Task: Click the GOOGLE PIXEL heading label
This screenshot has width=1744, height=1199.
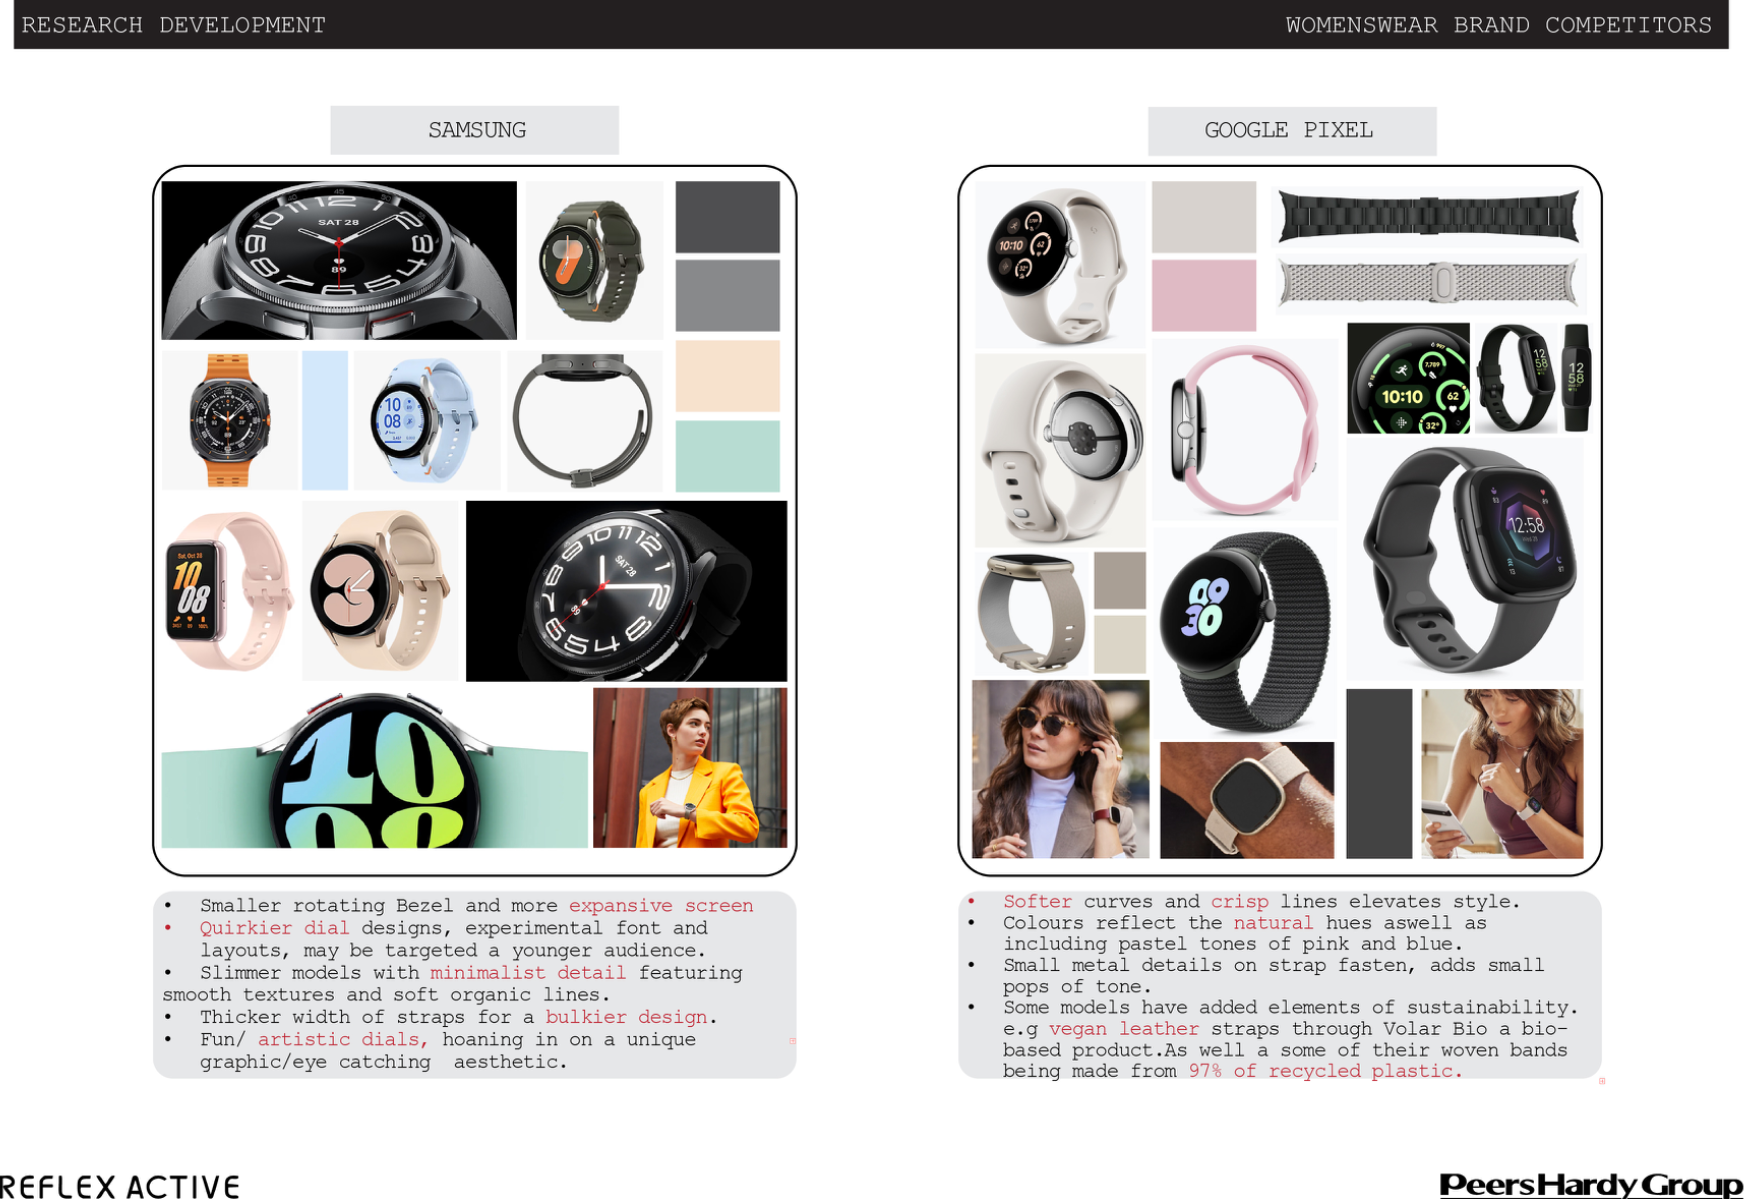Action: pyautogui.click(x=1290, y=131)
